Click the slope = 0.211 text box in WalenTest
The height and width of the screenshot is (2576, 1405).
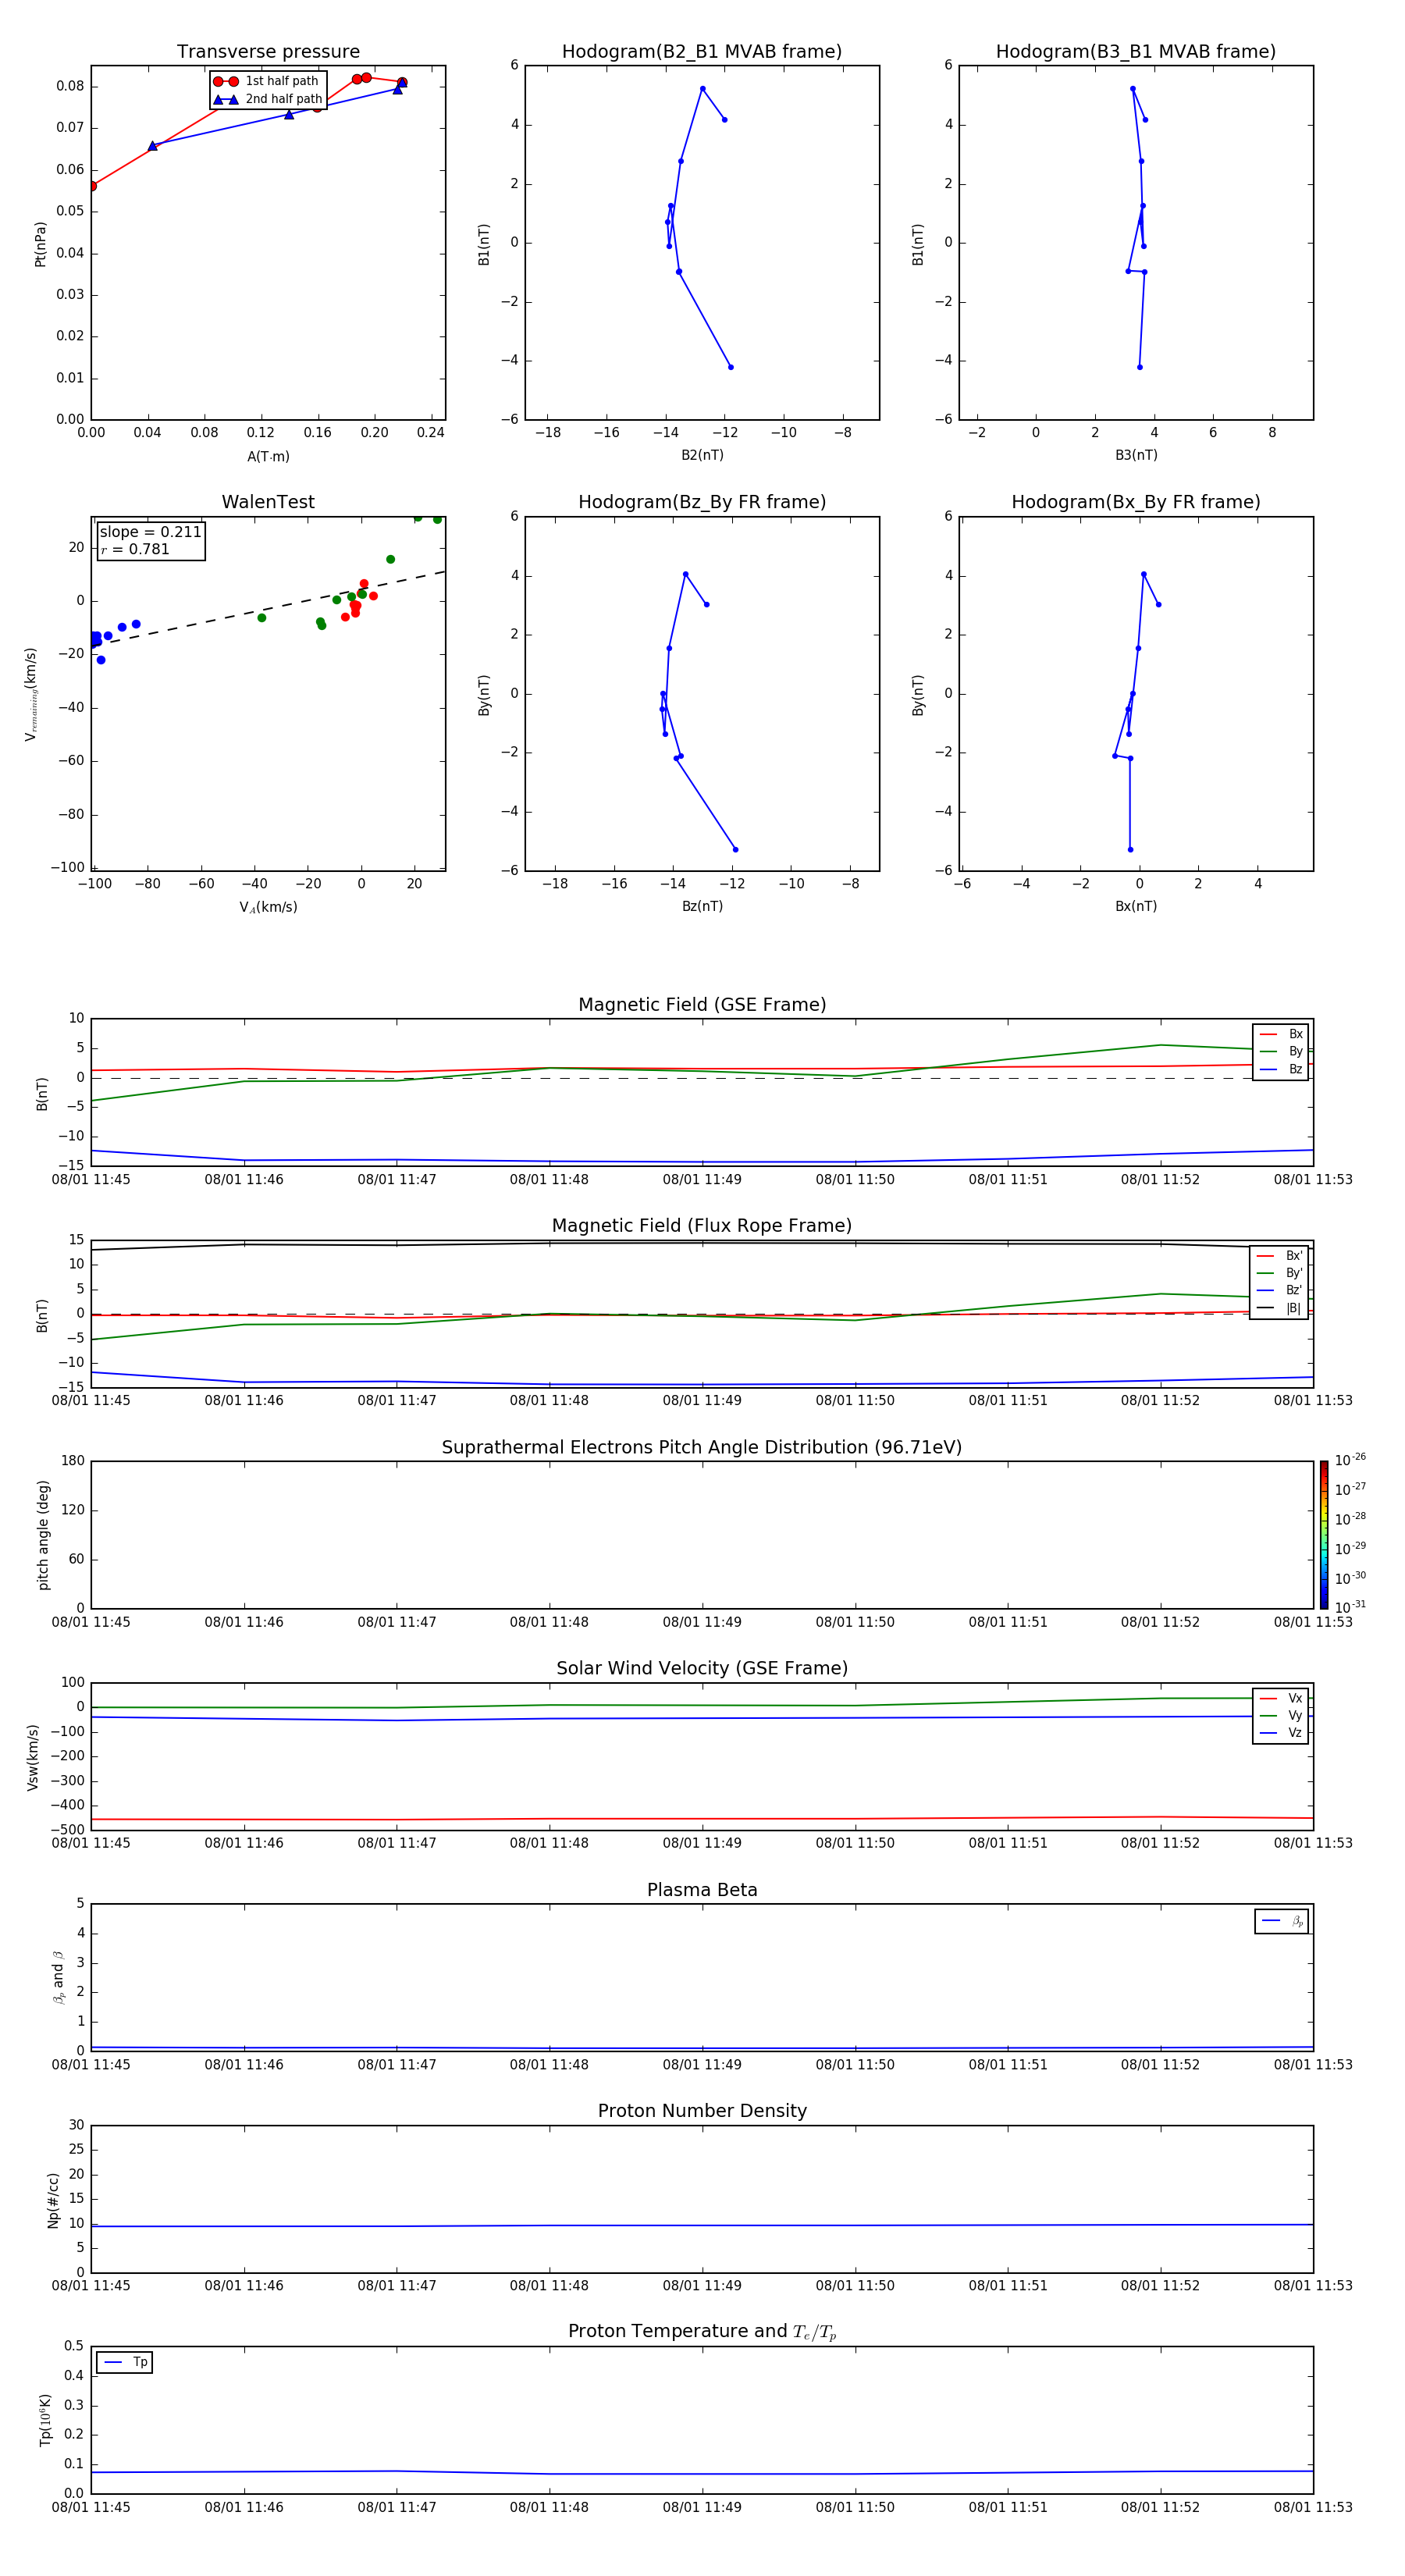pyautogui.click(x=151, y=540)
